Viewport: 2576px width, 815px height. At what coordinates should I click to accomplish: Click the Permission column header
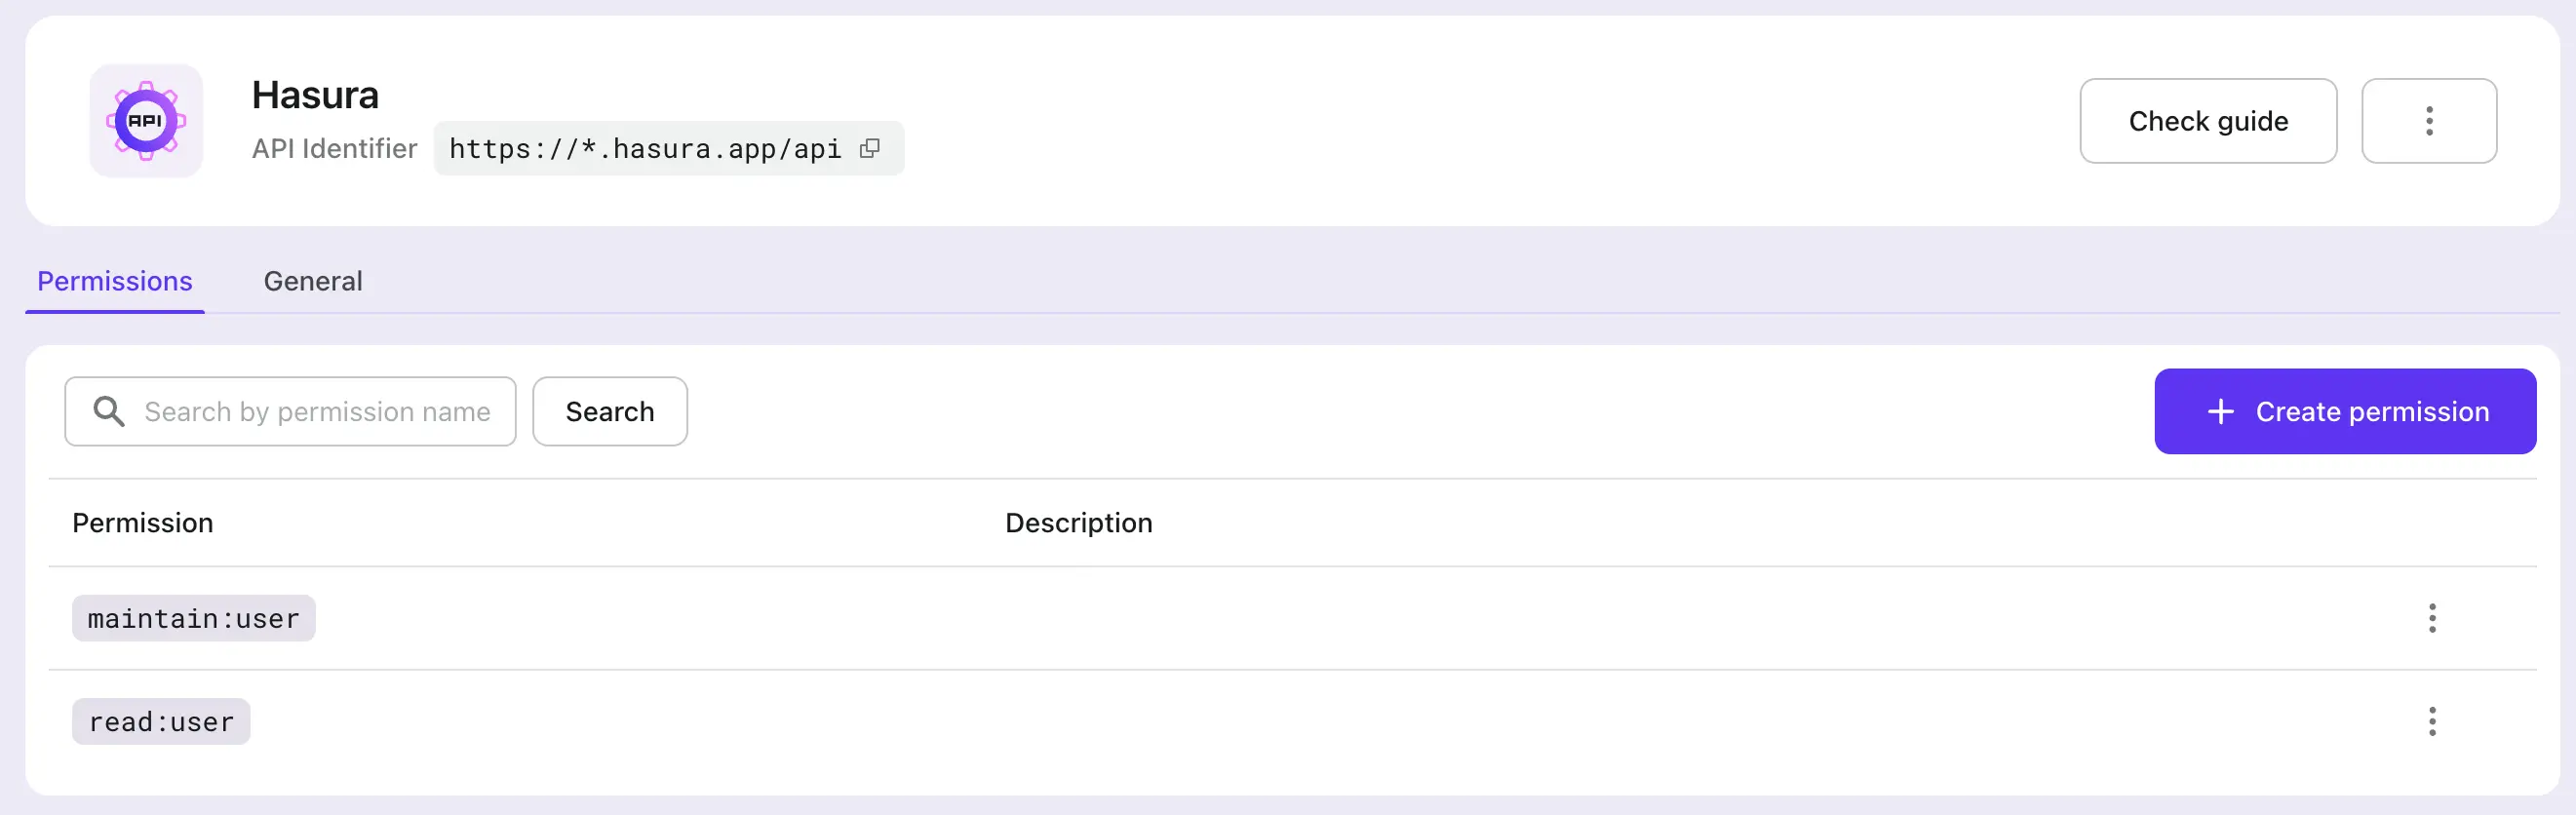(142, 522)
